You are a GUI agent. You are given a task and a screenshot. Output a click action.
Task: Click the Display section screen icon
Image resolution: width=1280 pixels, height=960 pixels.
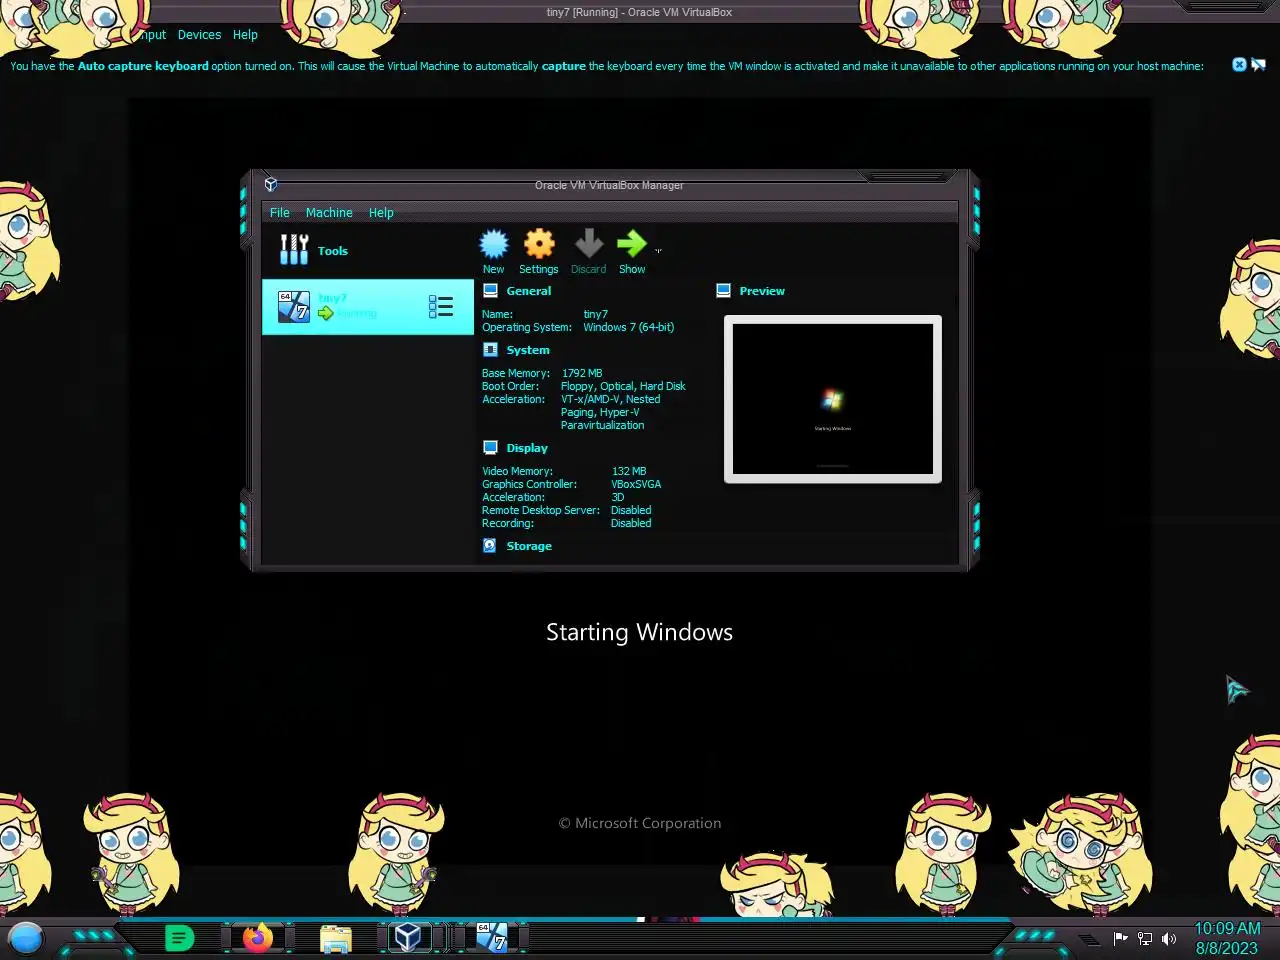point(490,448)
